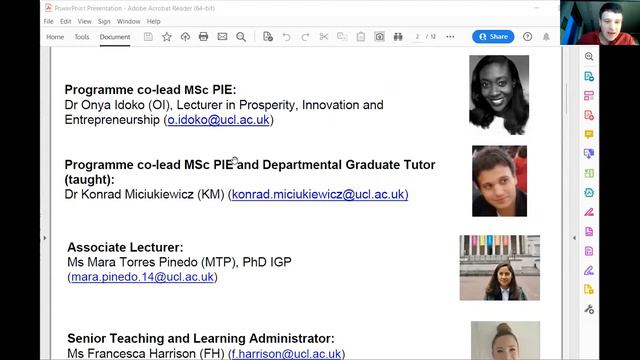Click the Undo arrow icon
Viewport: 640px width, 360px height.
287,37
